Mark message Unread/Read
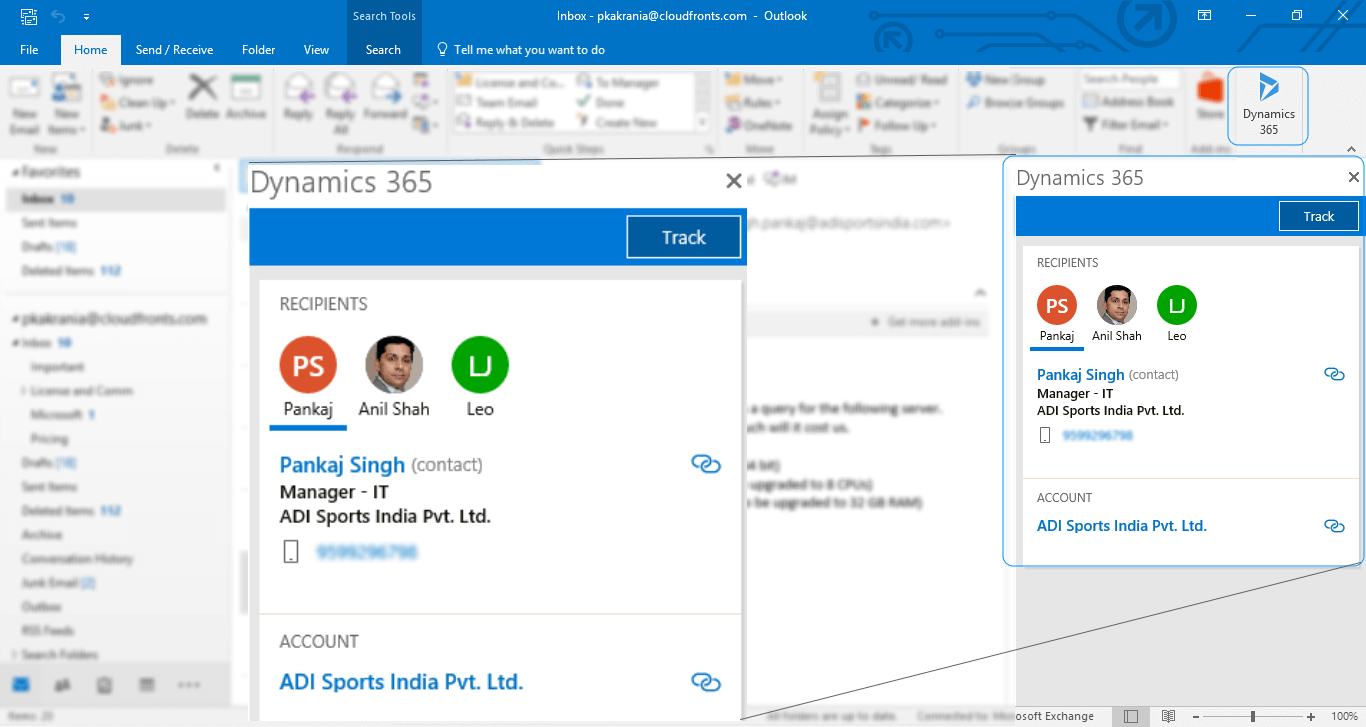 pyautogui.click(x=900, y=80)
